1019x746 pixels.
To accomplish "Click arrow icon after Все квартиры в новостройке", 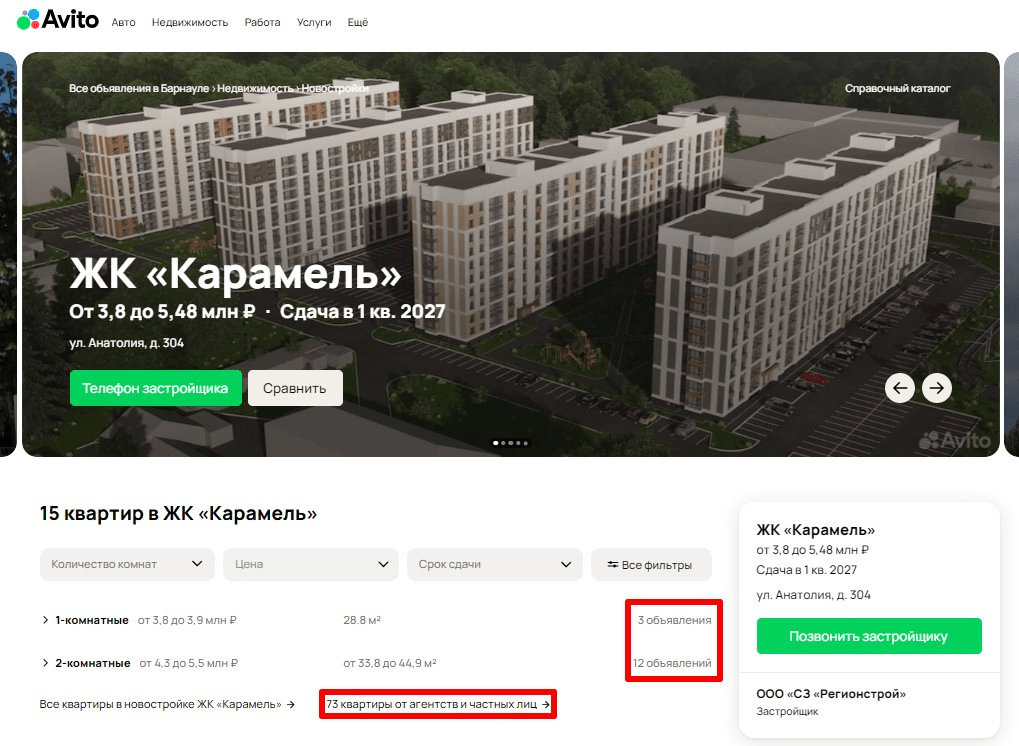I will click(x=291, y=704).
